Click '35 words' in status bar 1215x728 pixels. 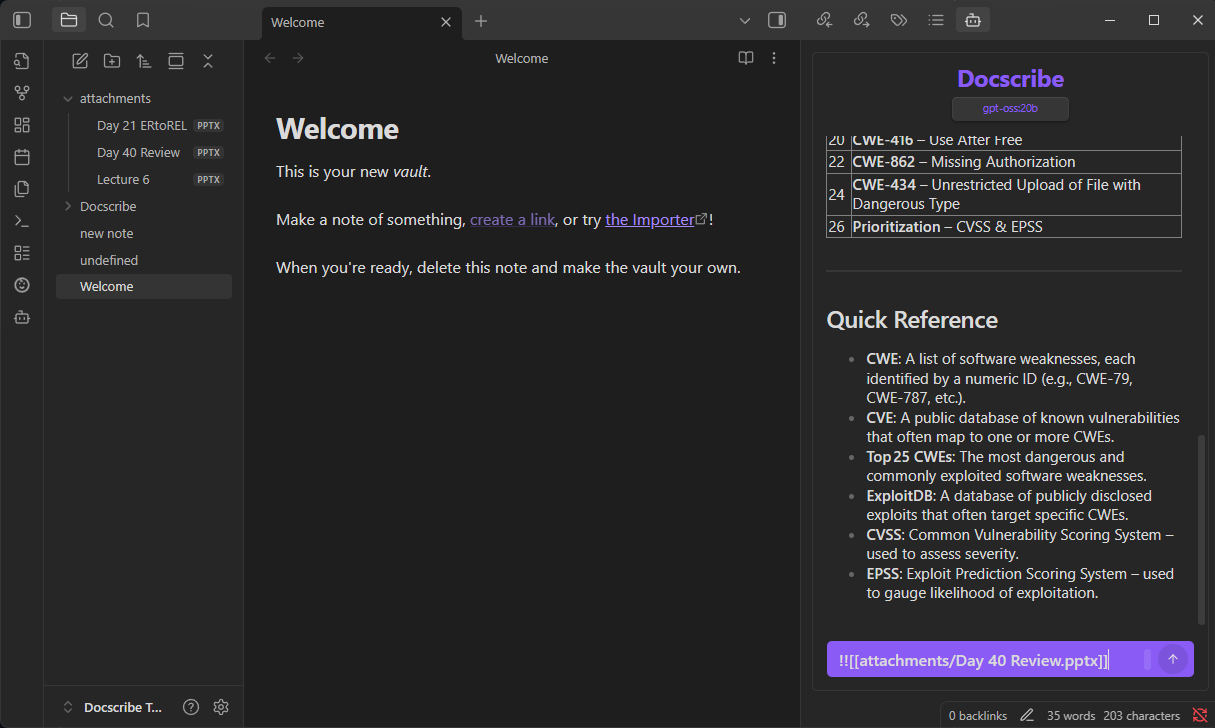pos(1071,715)
